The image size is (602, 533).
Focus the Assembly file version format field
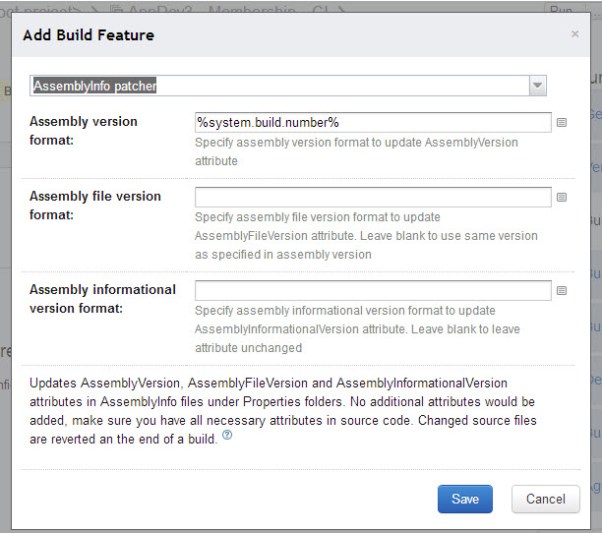tap(373, 197)
